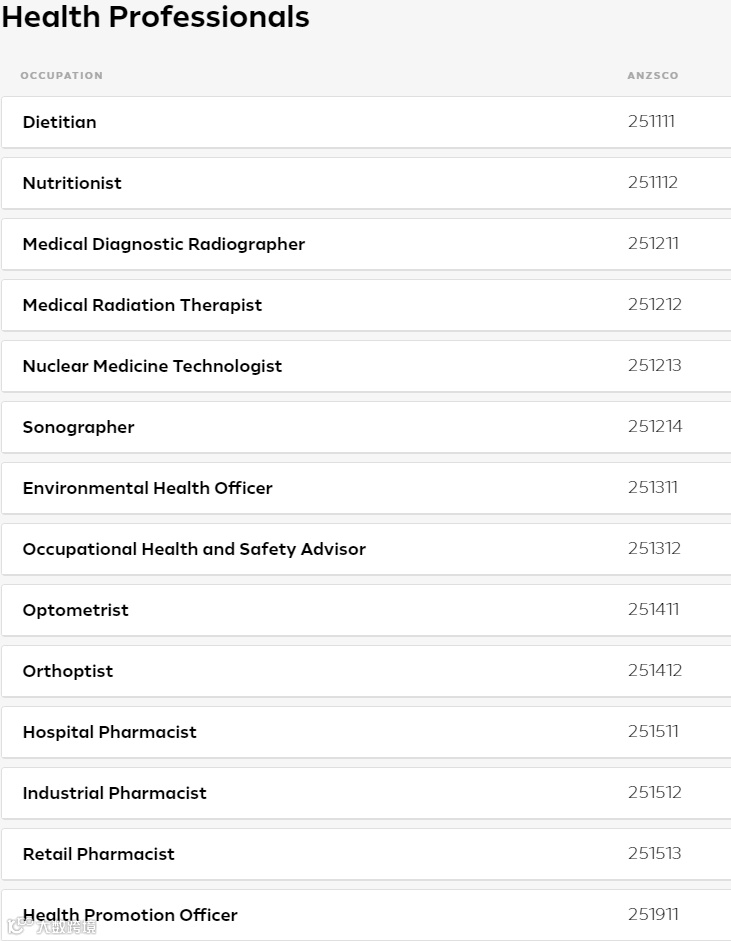Click the Health Professionals heading

tap(156, 17)
